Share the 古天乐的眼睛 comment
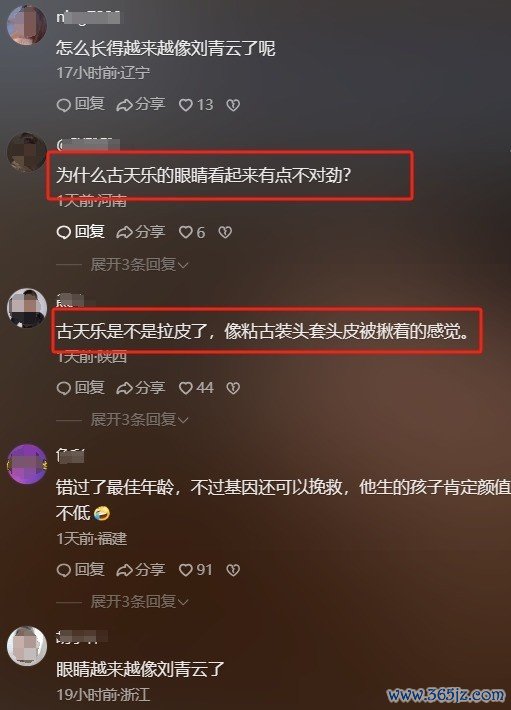Screen dimensions: 511x710 (x=141, y=232)
